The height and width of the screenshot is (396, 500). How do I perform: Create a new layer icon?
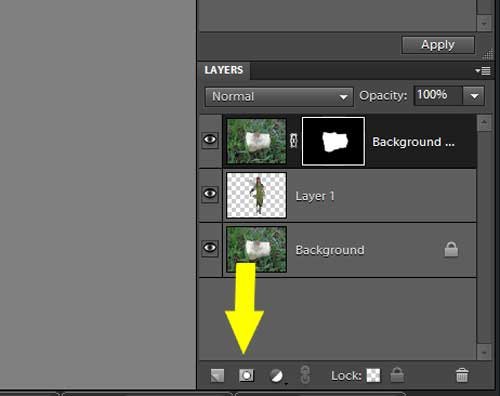tap(217, 376)
